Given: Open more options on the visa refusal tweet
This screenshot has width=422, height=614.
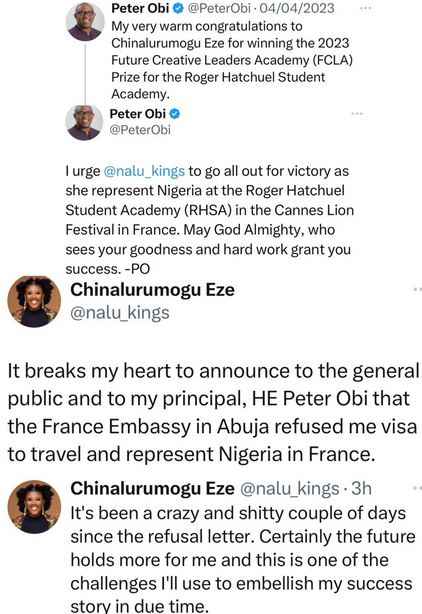Looking at the screenshot, I should click(417, 290).
